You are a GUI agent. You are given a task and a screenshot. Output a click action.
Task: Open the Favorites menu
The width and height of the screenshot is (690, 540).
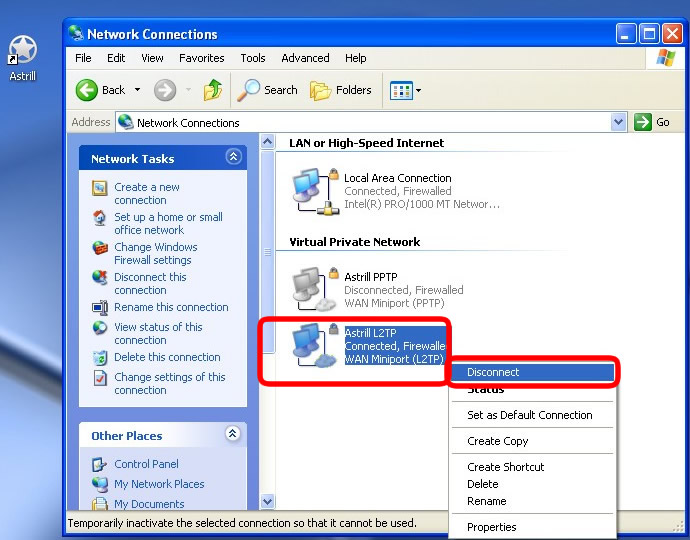pyautogui.click(x=202, y=58)
